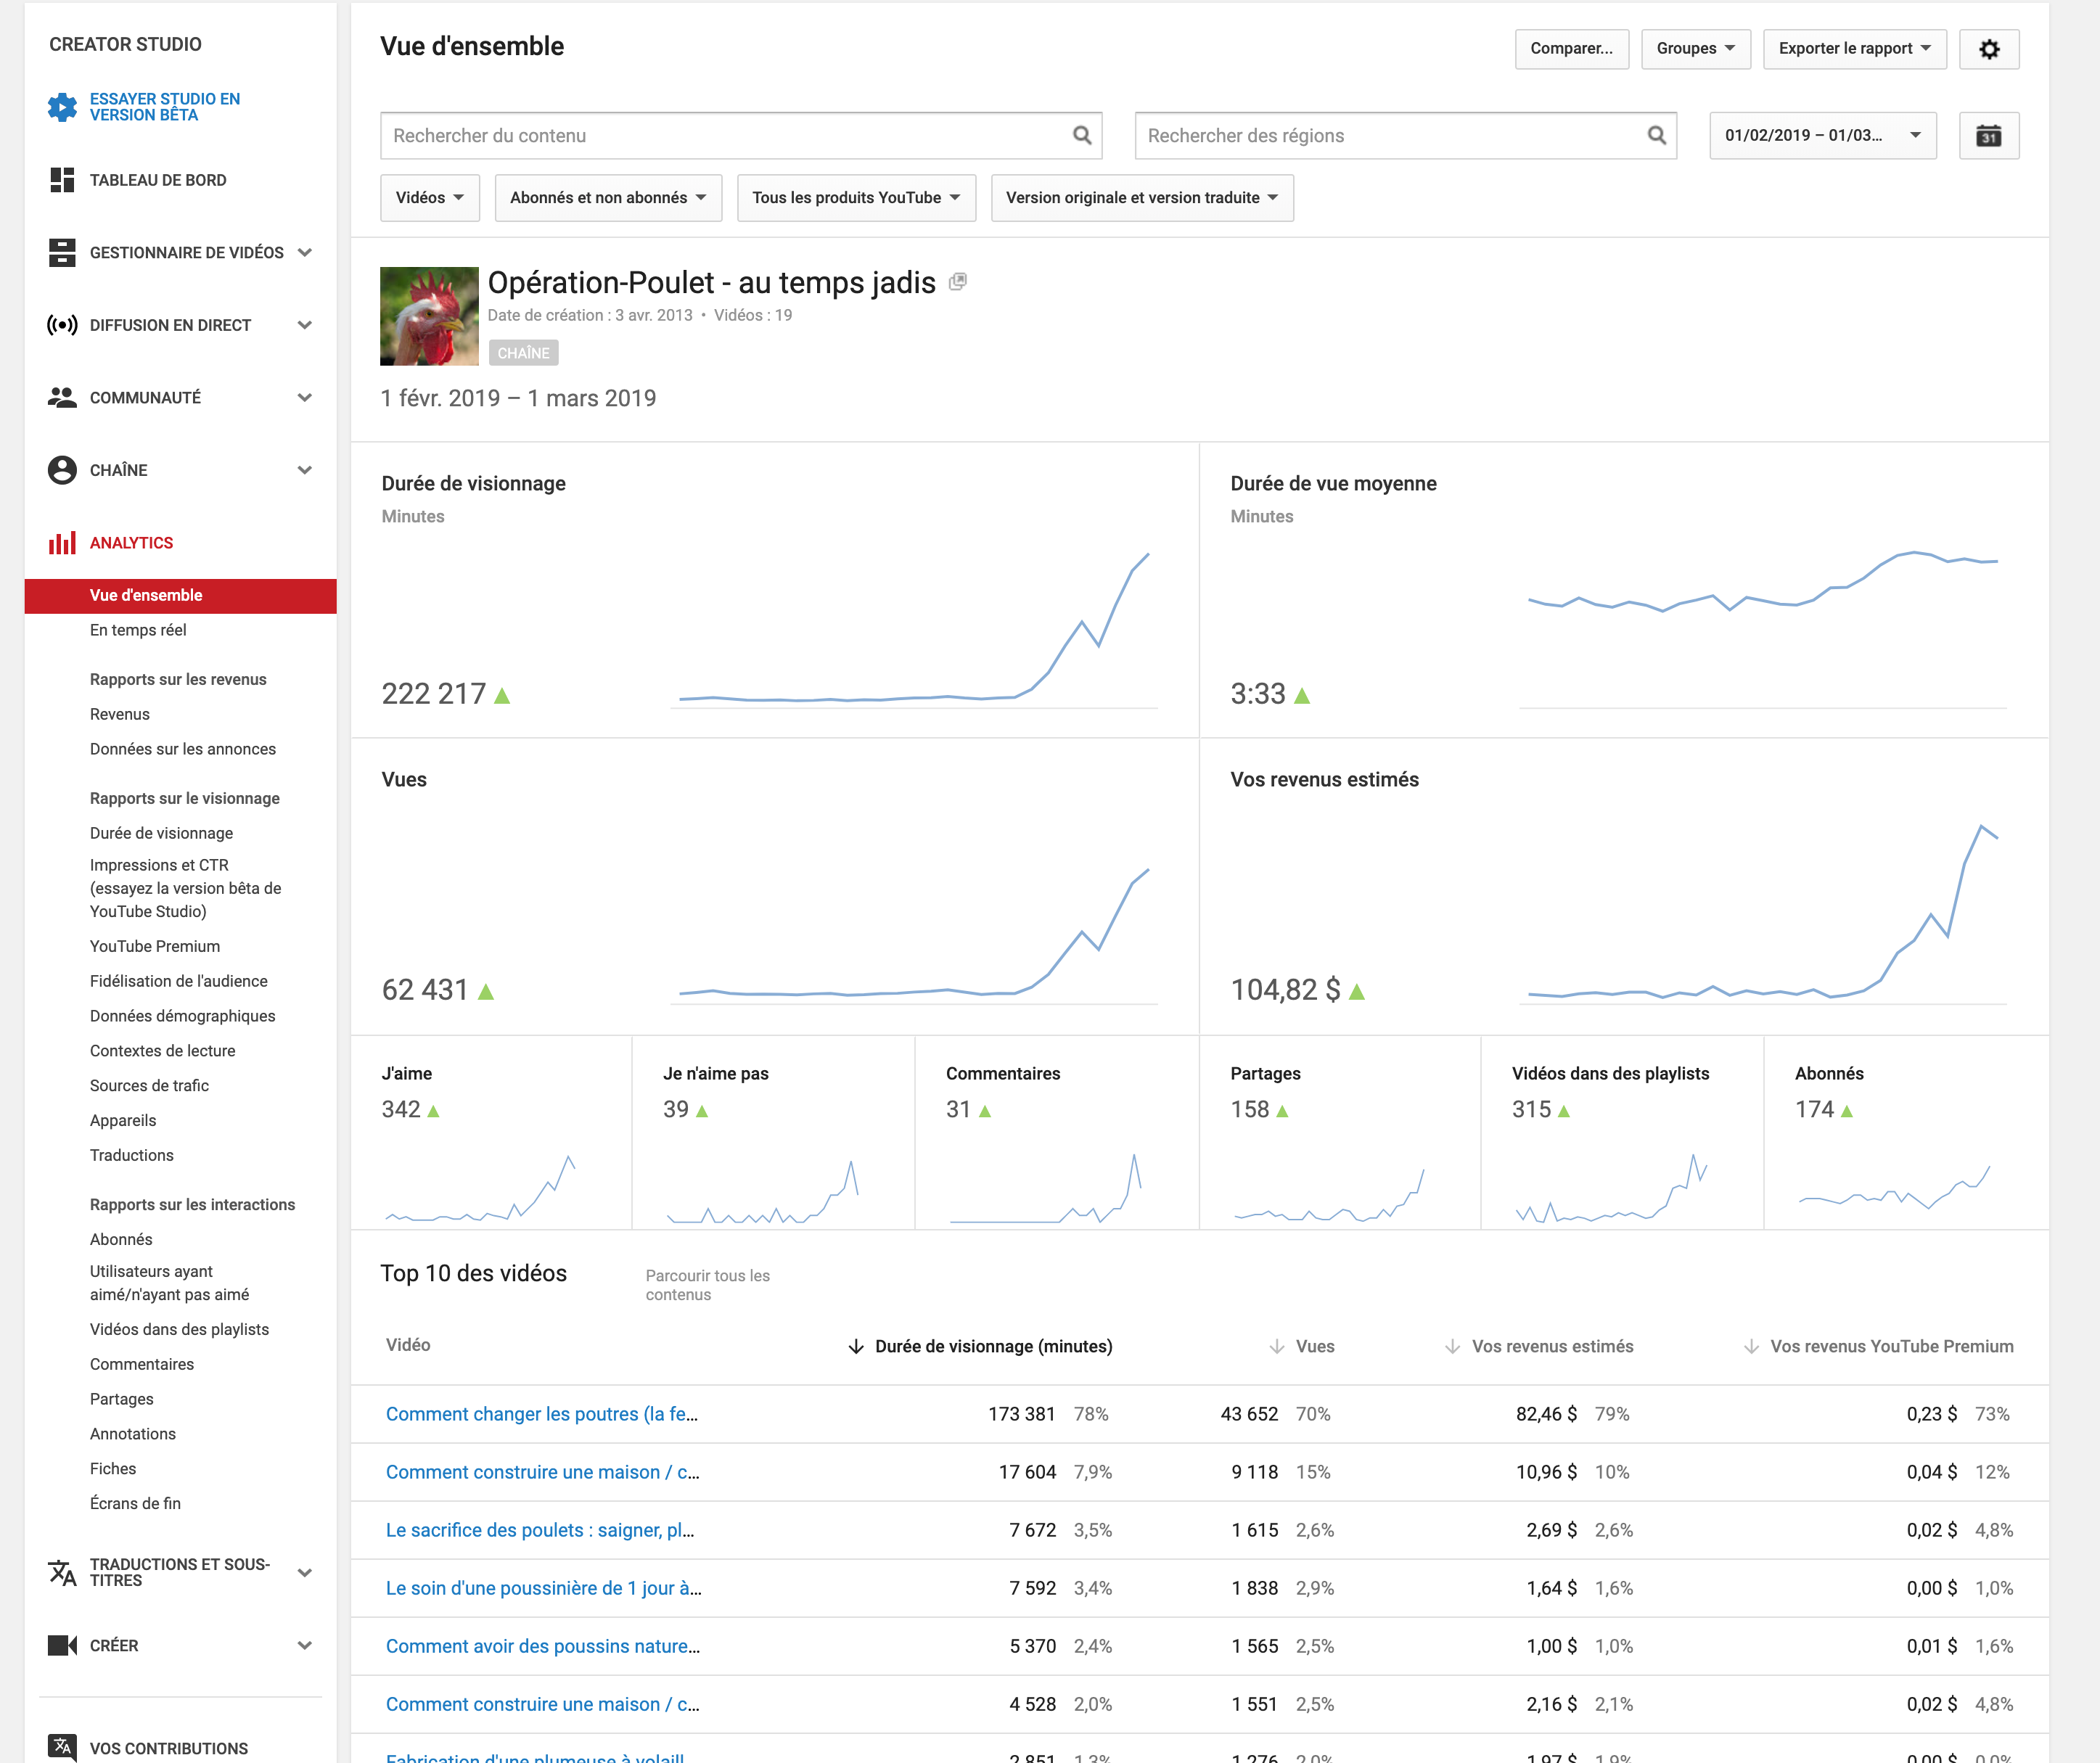Click the Communauté people icon
Image resolution: width=2100 pixels, height=1763 pixels.
(62, 397)
